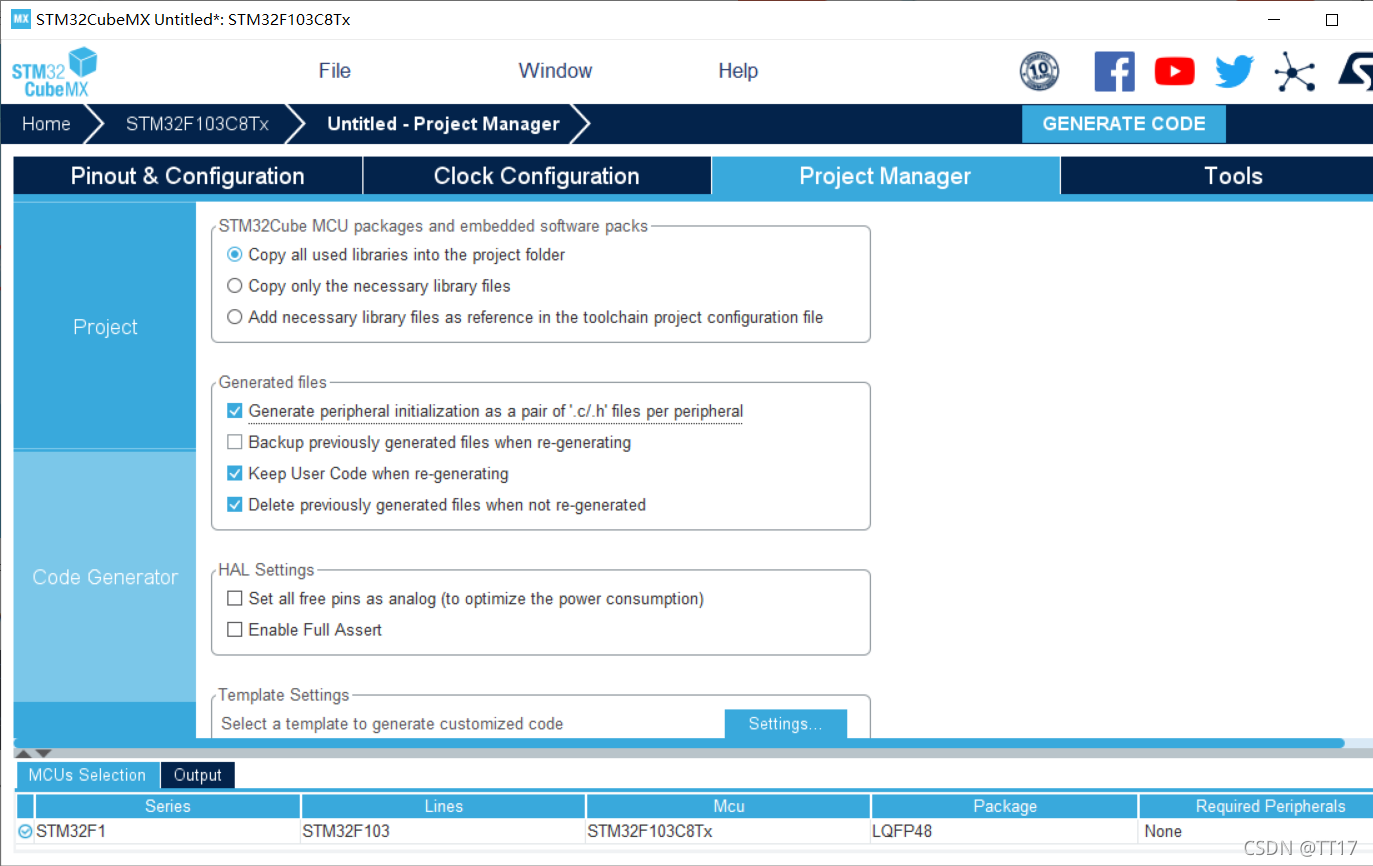This screenshot has height=866, width=1373.
Task: Open the Code Generator side section
Action: point(105,577)
